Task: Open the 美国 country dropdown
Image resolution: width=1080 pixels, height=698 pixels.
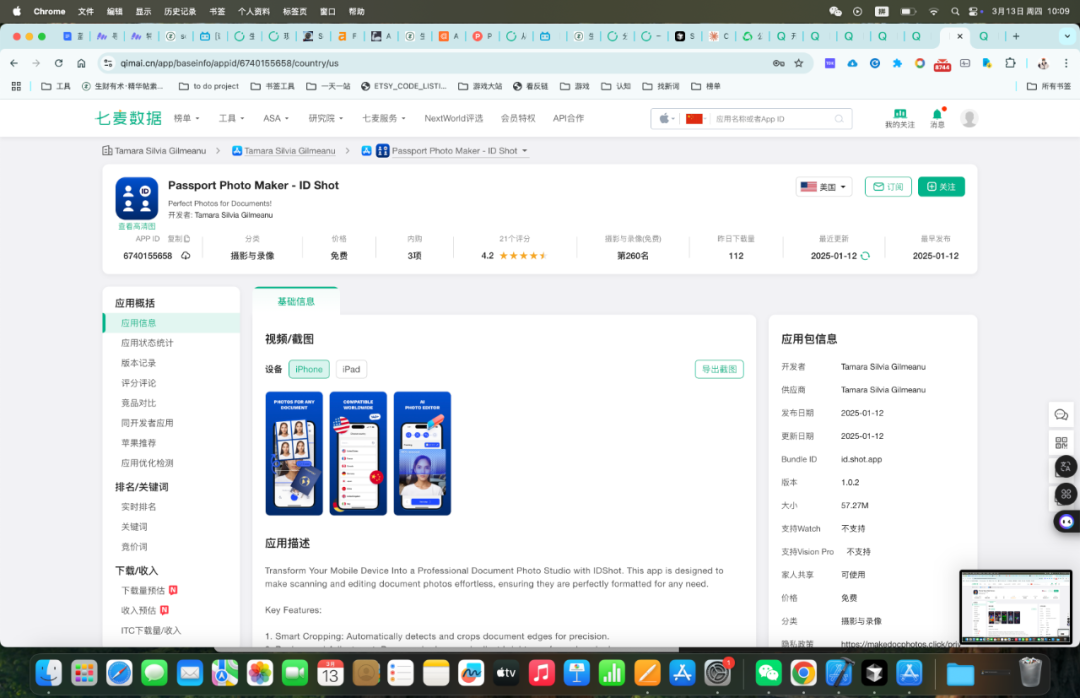Action: 824,187
